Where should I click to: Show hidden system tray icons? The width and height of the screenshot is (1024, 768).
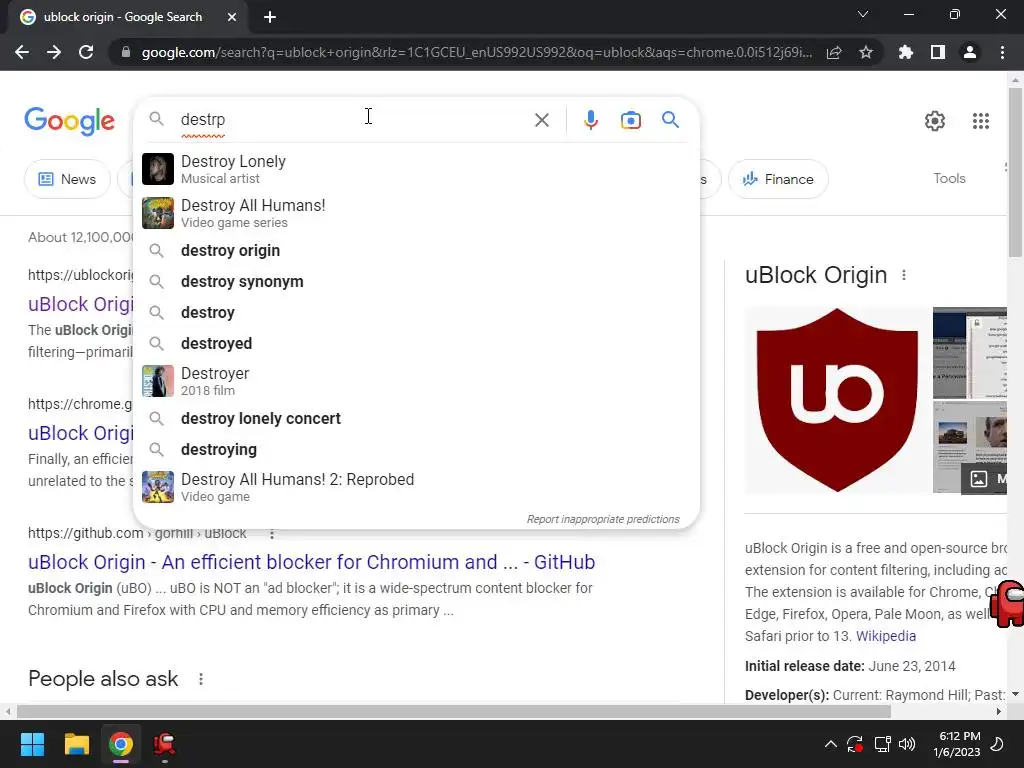[830, 744]
